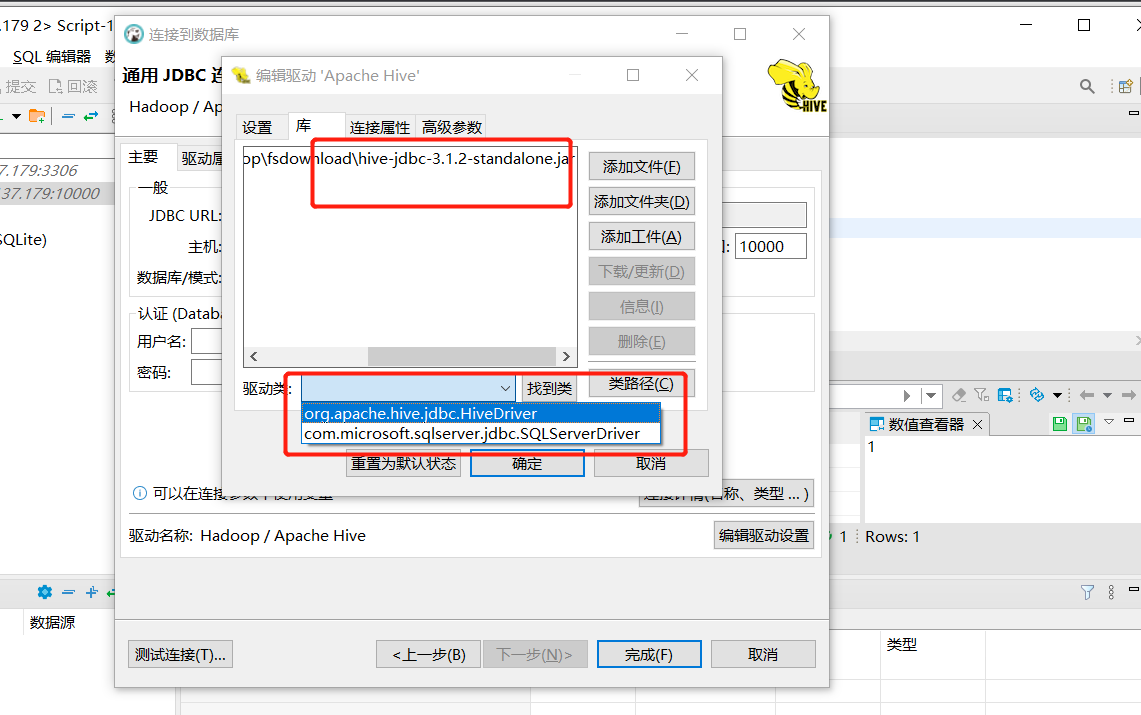This screenshot has height=715, width=1141.
Task: Open the value viewer view menu triangle
Action: pos(1109,421)
